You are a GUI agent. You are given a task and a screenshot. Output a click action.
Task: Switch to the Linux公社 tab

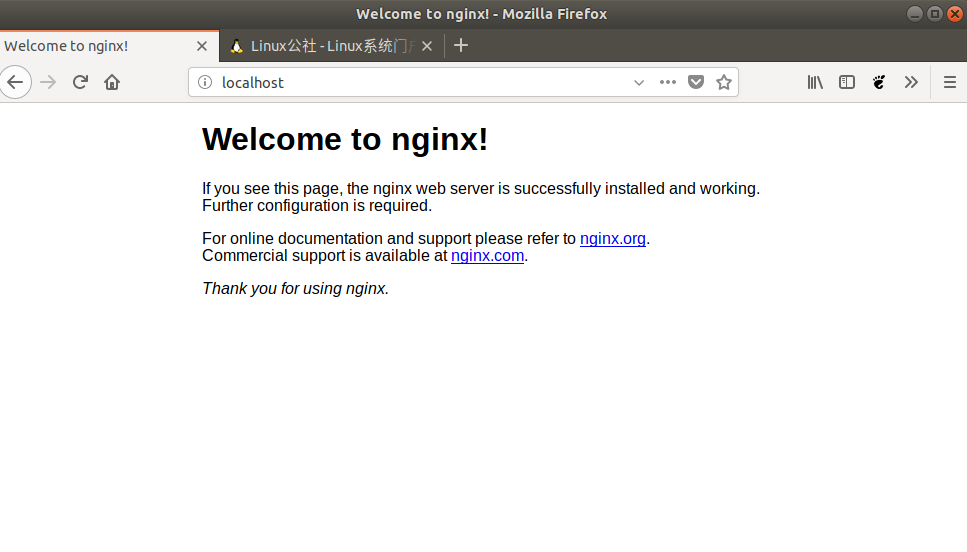point(331,46)
